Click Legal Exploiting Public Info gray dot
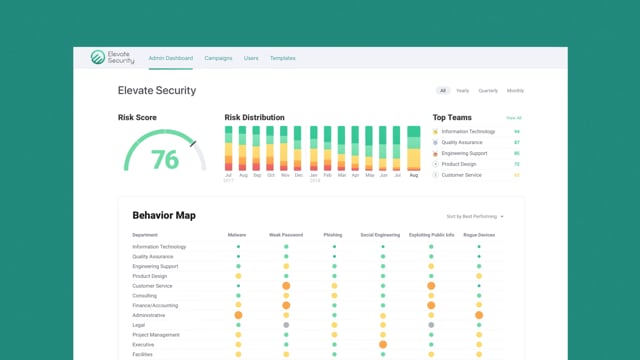 point(431,325)
